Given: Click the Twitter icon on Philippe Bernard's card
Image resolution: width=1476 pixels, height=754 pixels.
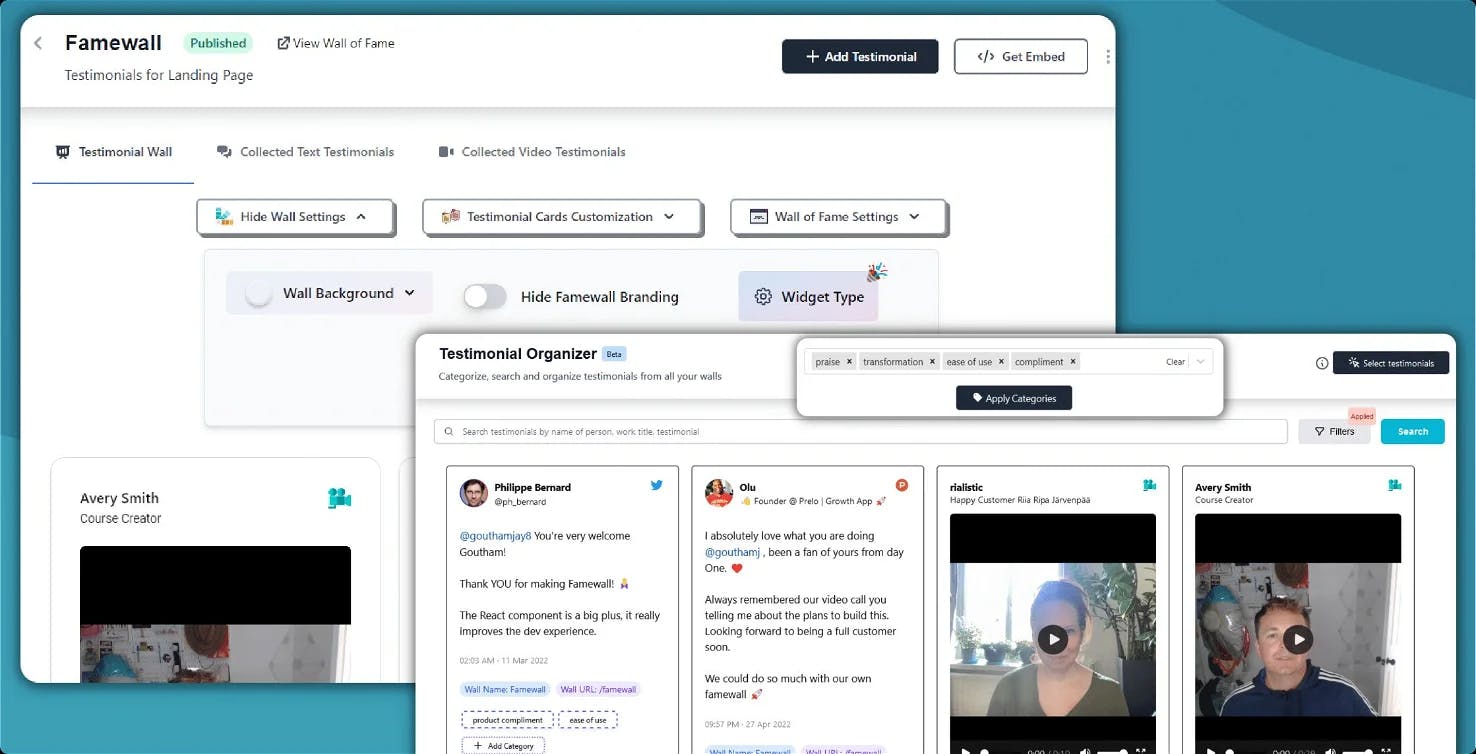Looking at the screenshot, I should pyautogui.click(x=657, y=485).
